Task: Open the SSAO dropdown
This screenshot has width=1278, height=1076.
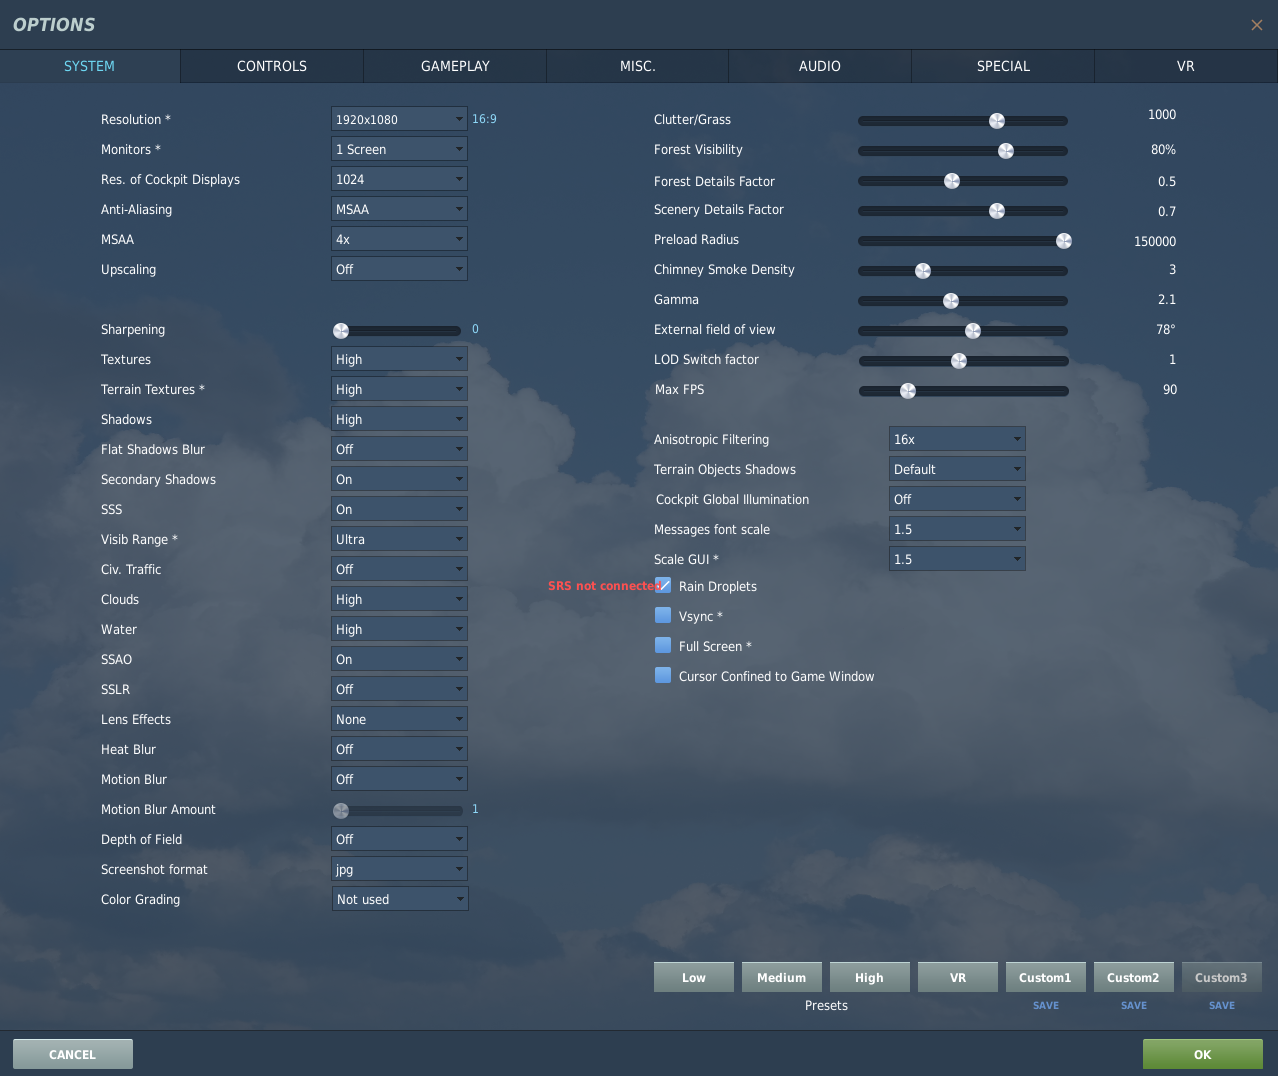Action: tap(399, 659)
